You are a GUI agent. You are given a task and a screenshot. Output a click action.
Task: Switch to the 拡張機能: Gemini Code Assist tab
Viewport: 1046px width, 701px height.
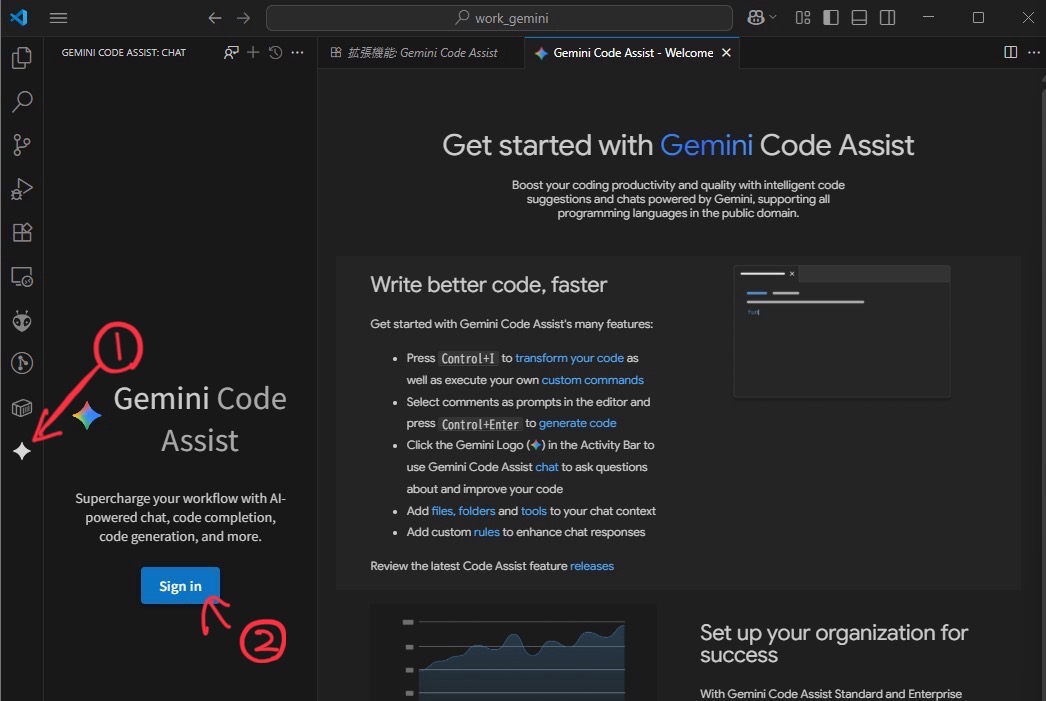(420, 52)
